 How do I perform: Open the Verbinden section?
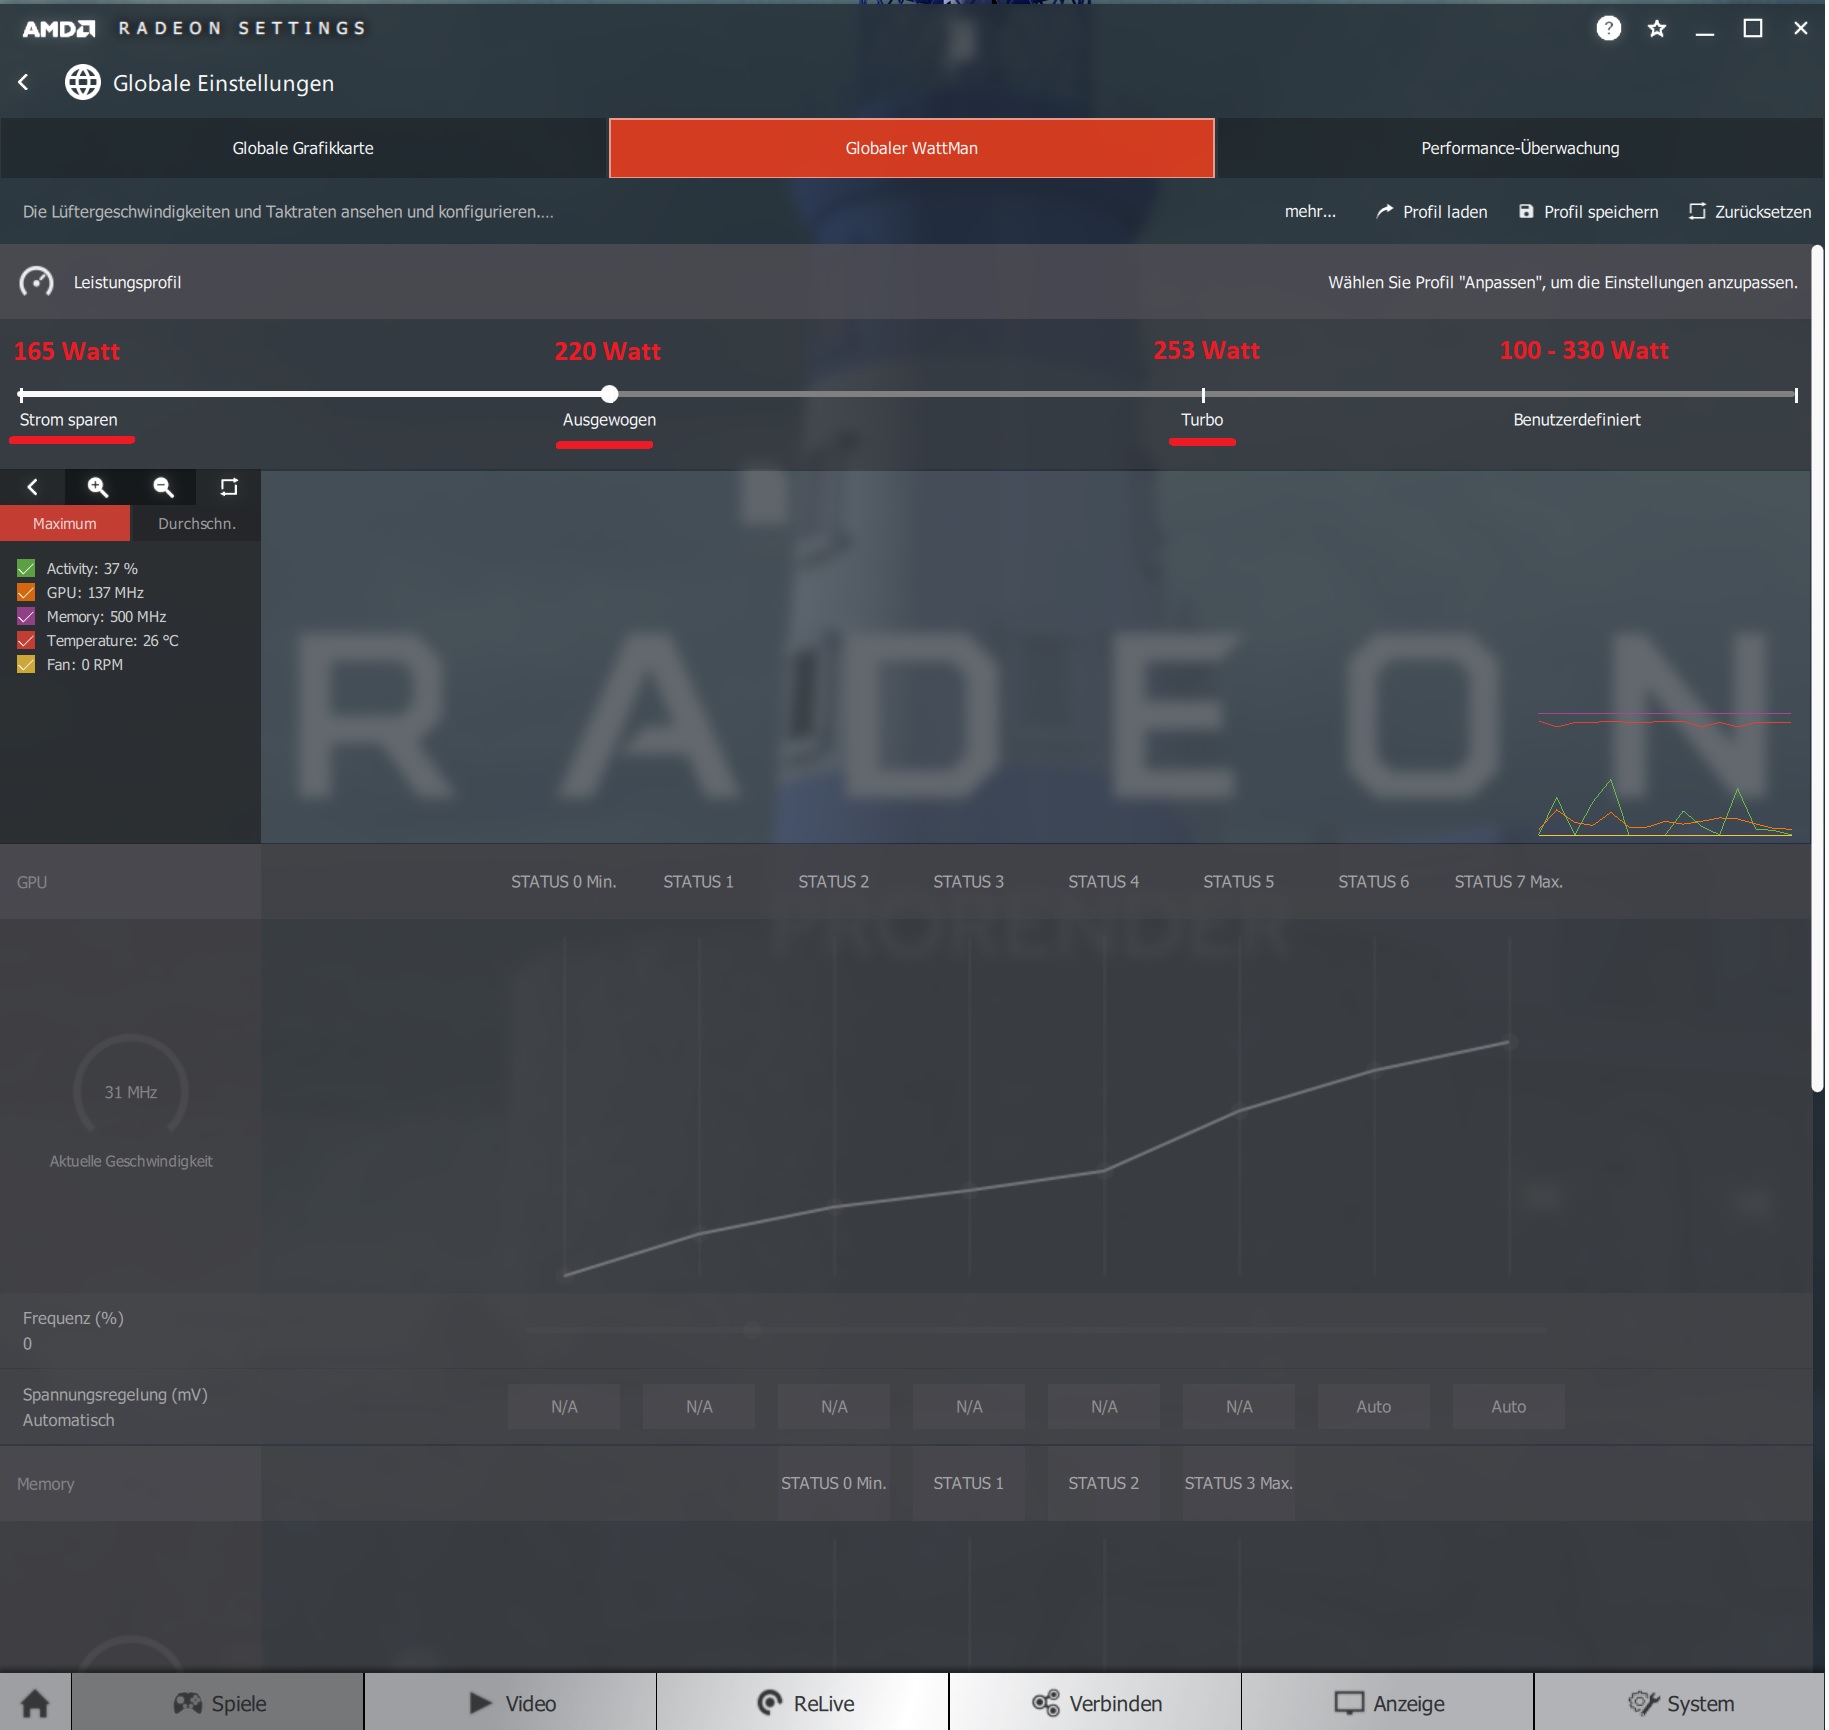pyautogui.click(x=1096, y=1703)
